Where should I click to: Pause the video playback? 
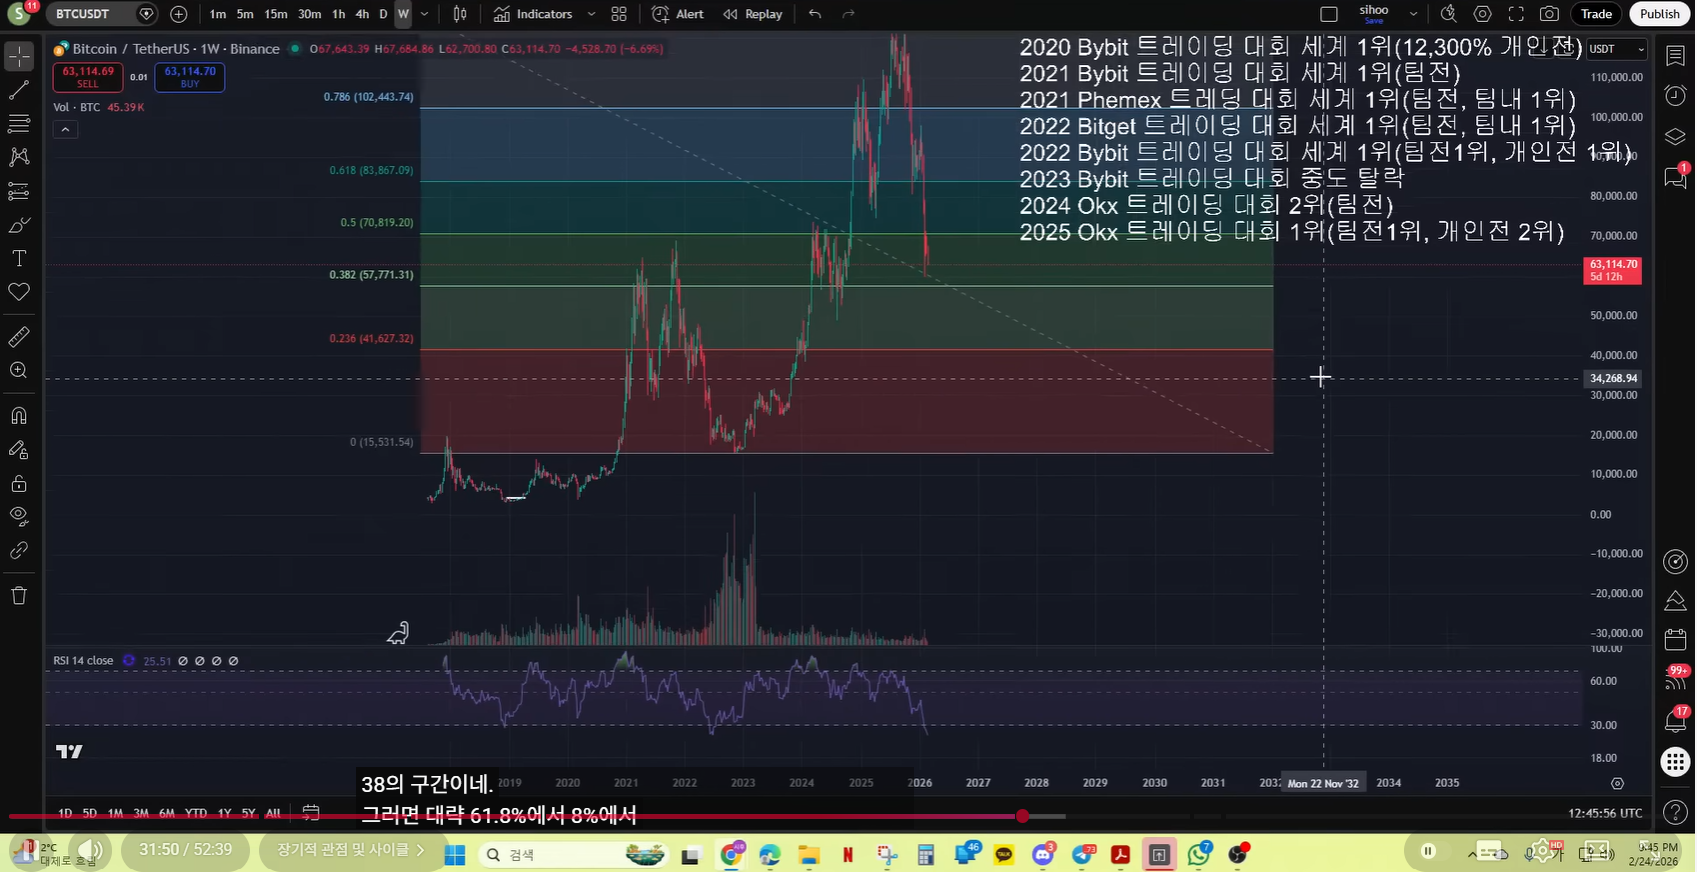1428,851
